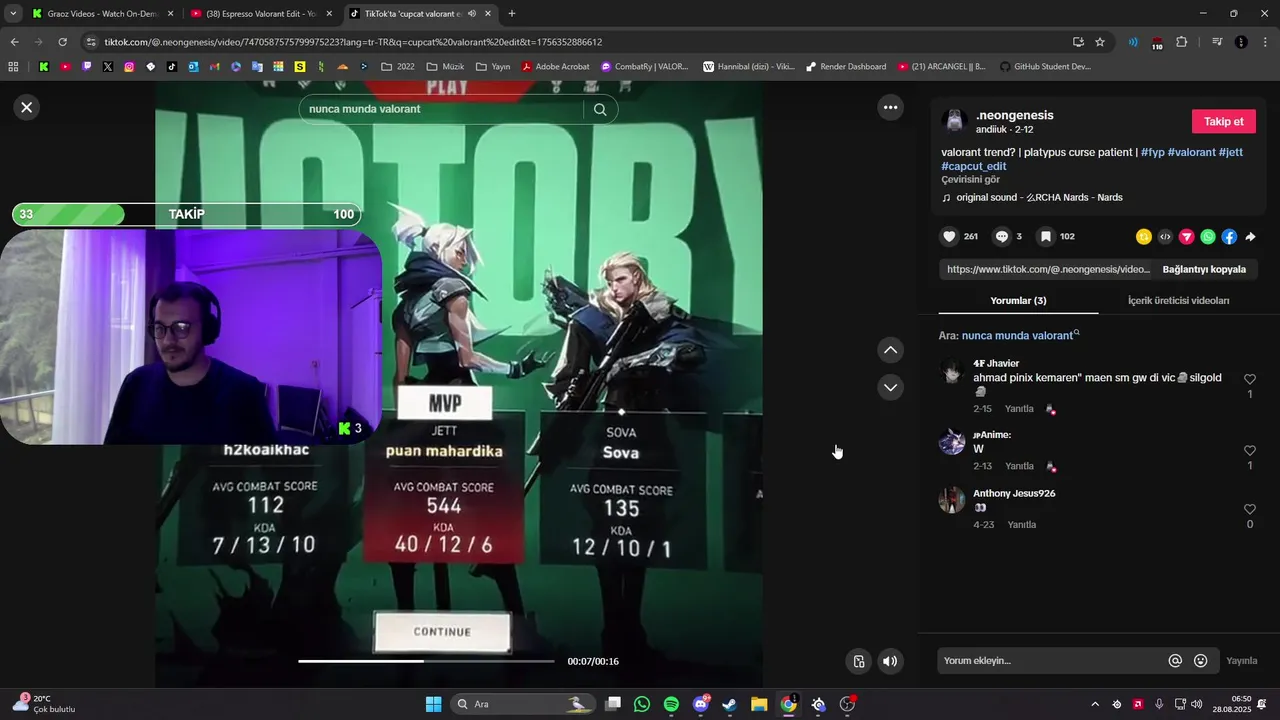The height and width of the screenshot is (720, 1280).
Task: Follow .neongenesis with the Takip et button
Action: tap(1223, 121)
